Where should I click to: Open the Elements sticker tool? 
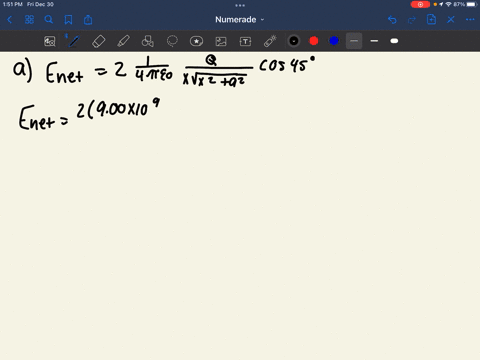point(196,41)
